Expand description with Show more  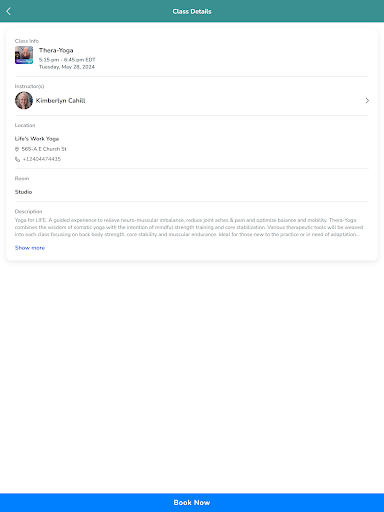30,248
